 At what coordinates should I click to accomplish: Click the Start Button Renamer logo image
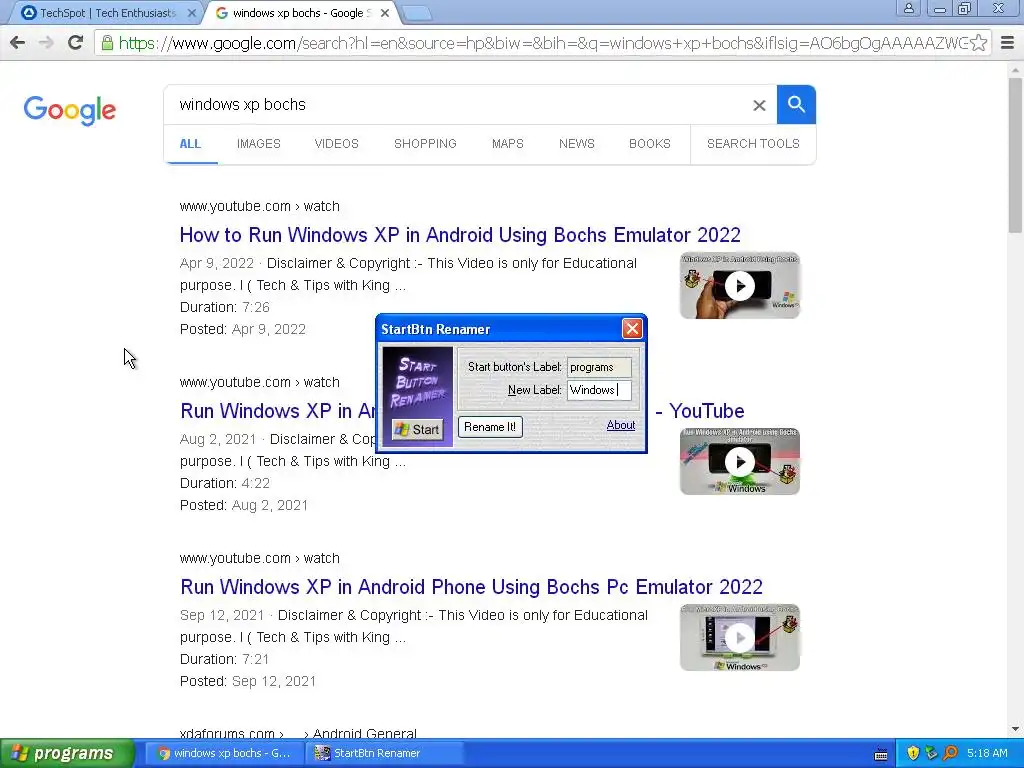[x=418, y=382]
